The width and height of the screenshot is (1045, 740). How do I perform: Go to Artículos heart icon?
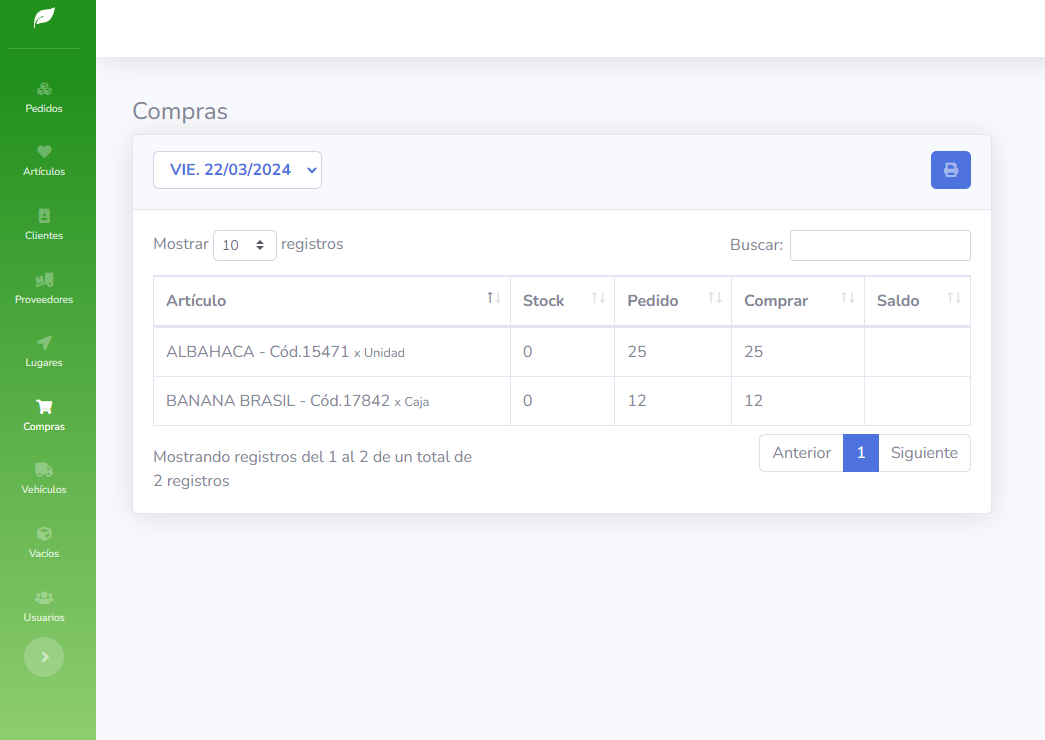[x=44, y=152]
